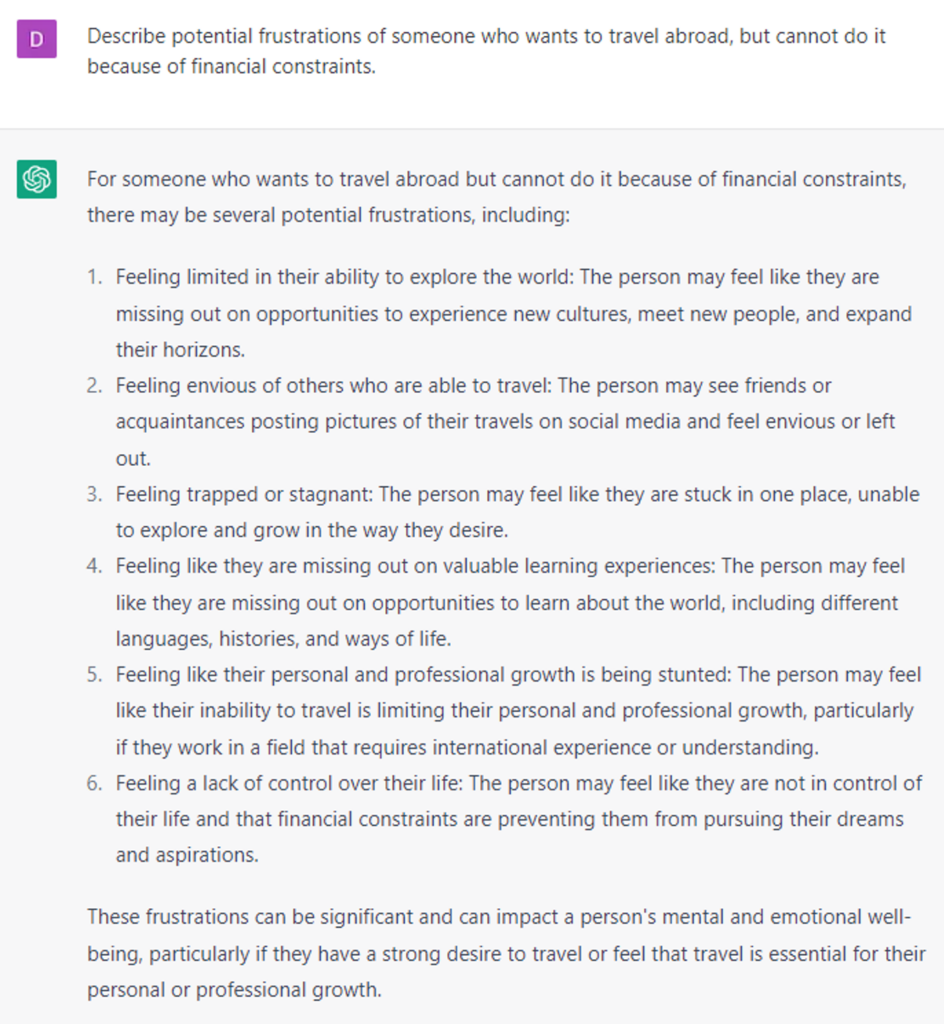Click the list number "2."

click(94, 385)
